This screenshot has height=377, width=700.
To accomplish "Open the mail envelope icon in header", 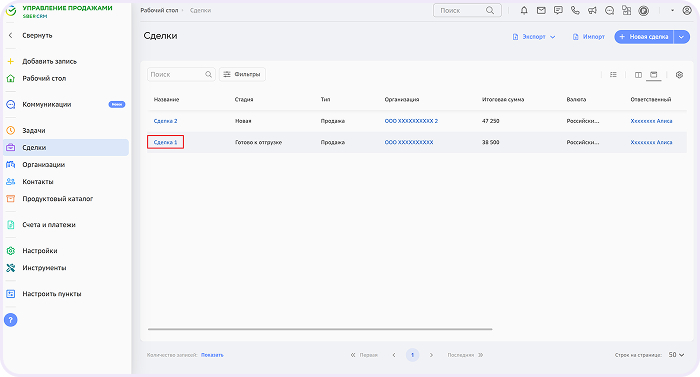I will tap(541, 10).
